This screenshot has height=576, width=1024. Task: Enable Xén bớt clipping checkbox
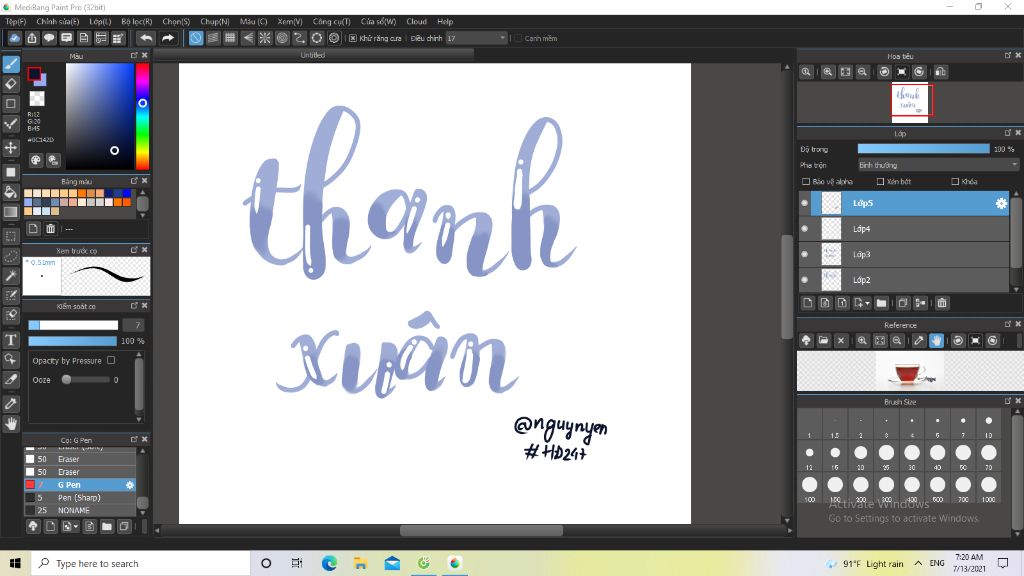(x=880, y=182)
